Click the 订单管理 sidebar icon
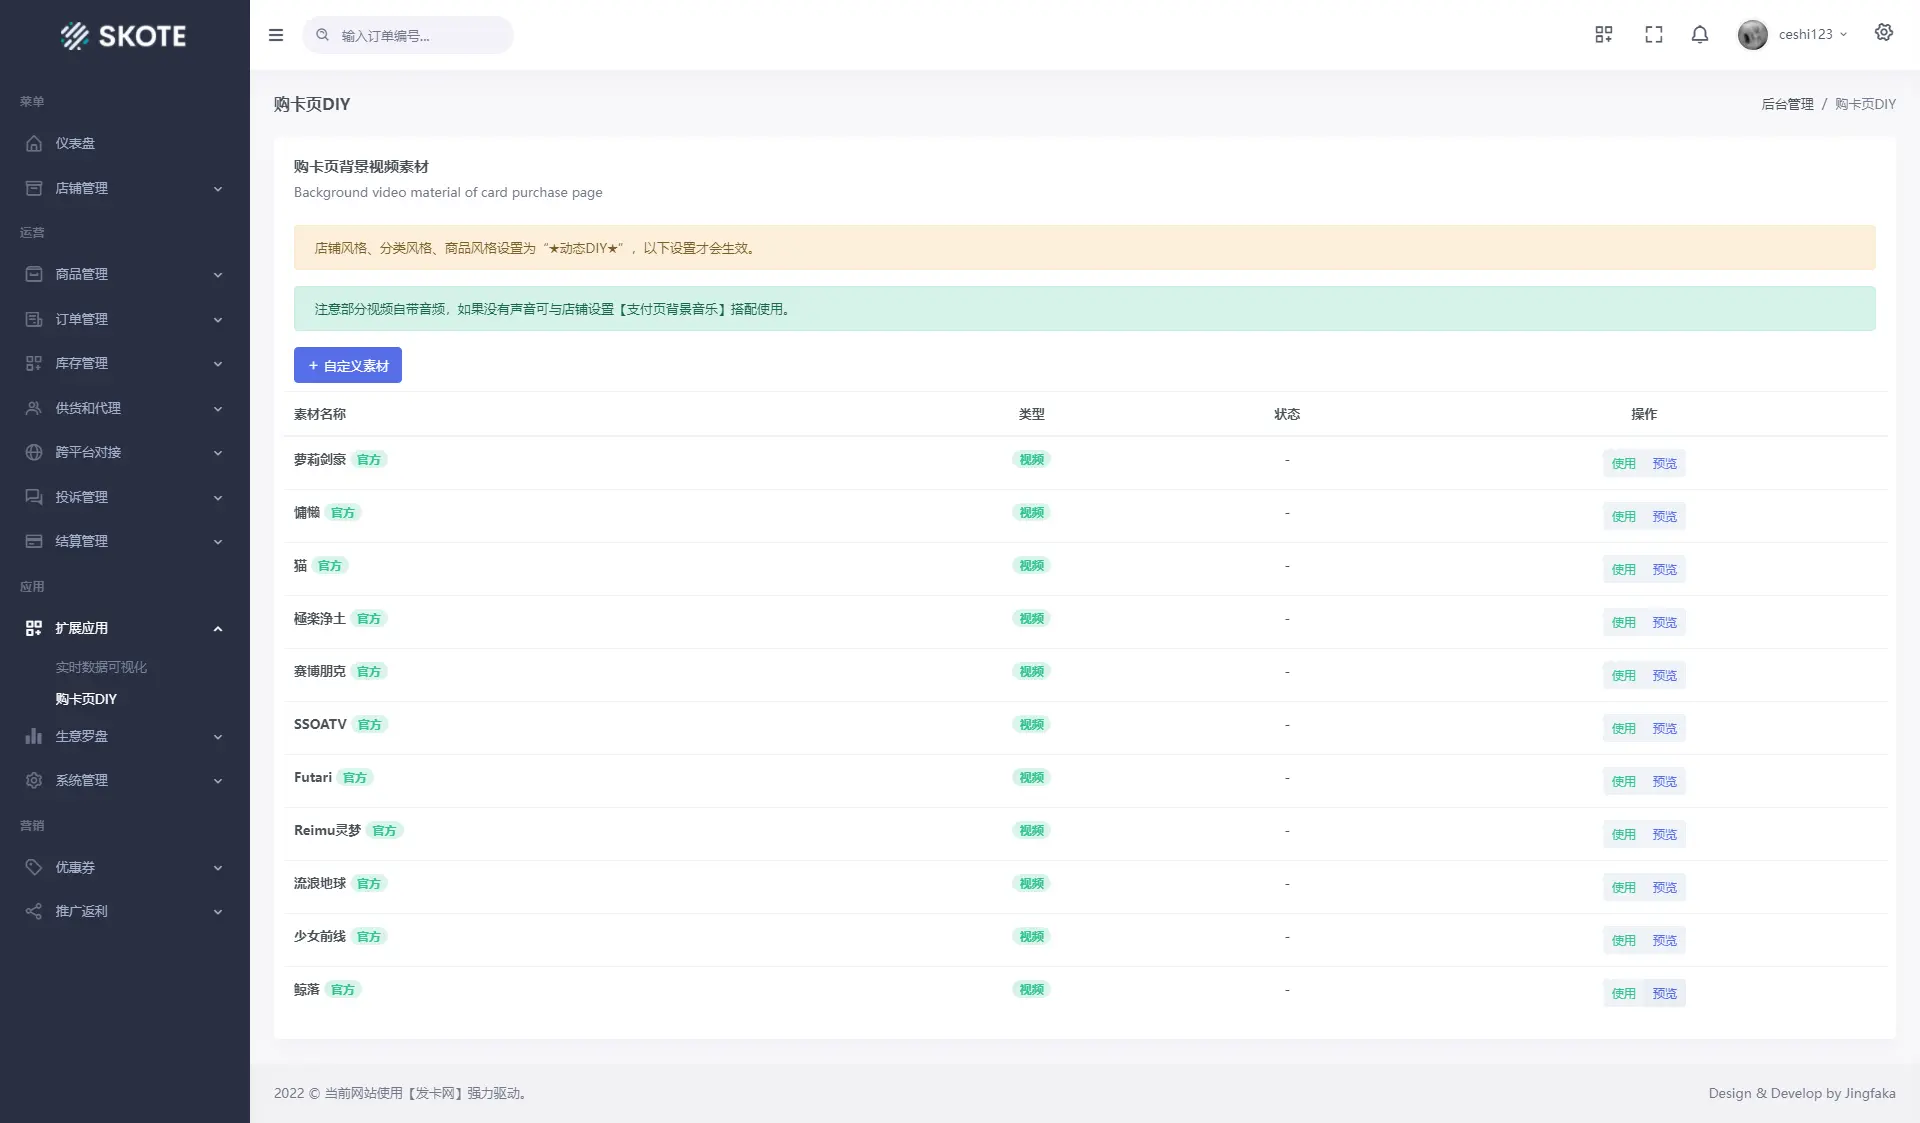1920x1123 pixels. [34, 319]
